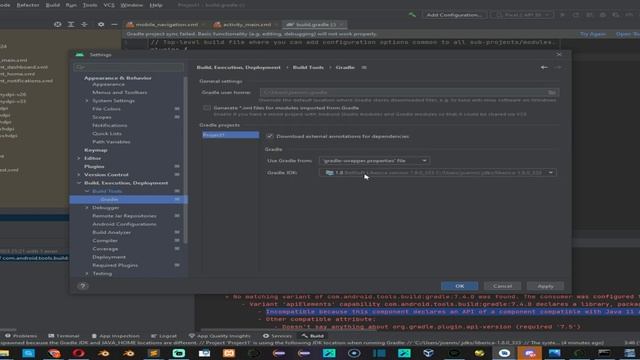Open the Logcat tool window
Viewport: 640px width, 360px height.
(x=164, y=336)
